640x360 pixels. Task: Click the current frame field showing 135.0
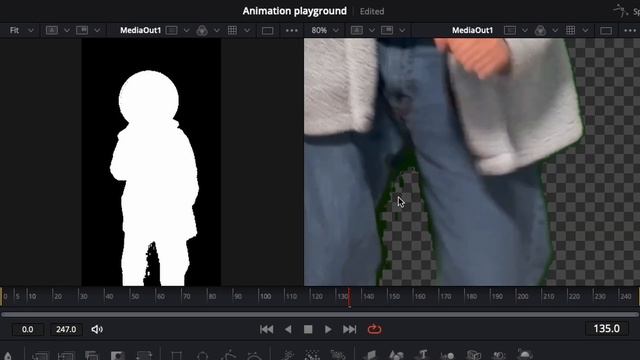pyautogui.click(x=607, y=329)
